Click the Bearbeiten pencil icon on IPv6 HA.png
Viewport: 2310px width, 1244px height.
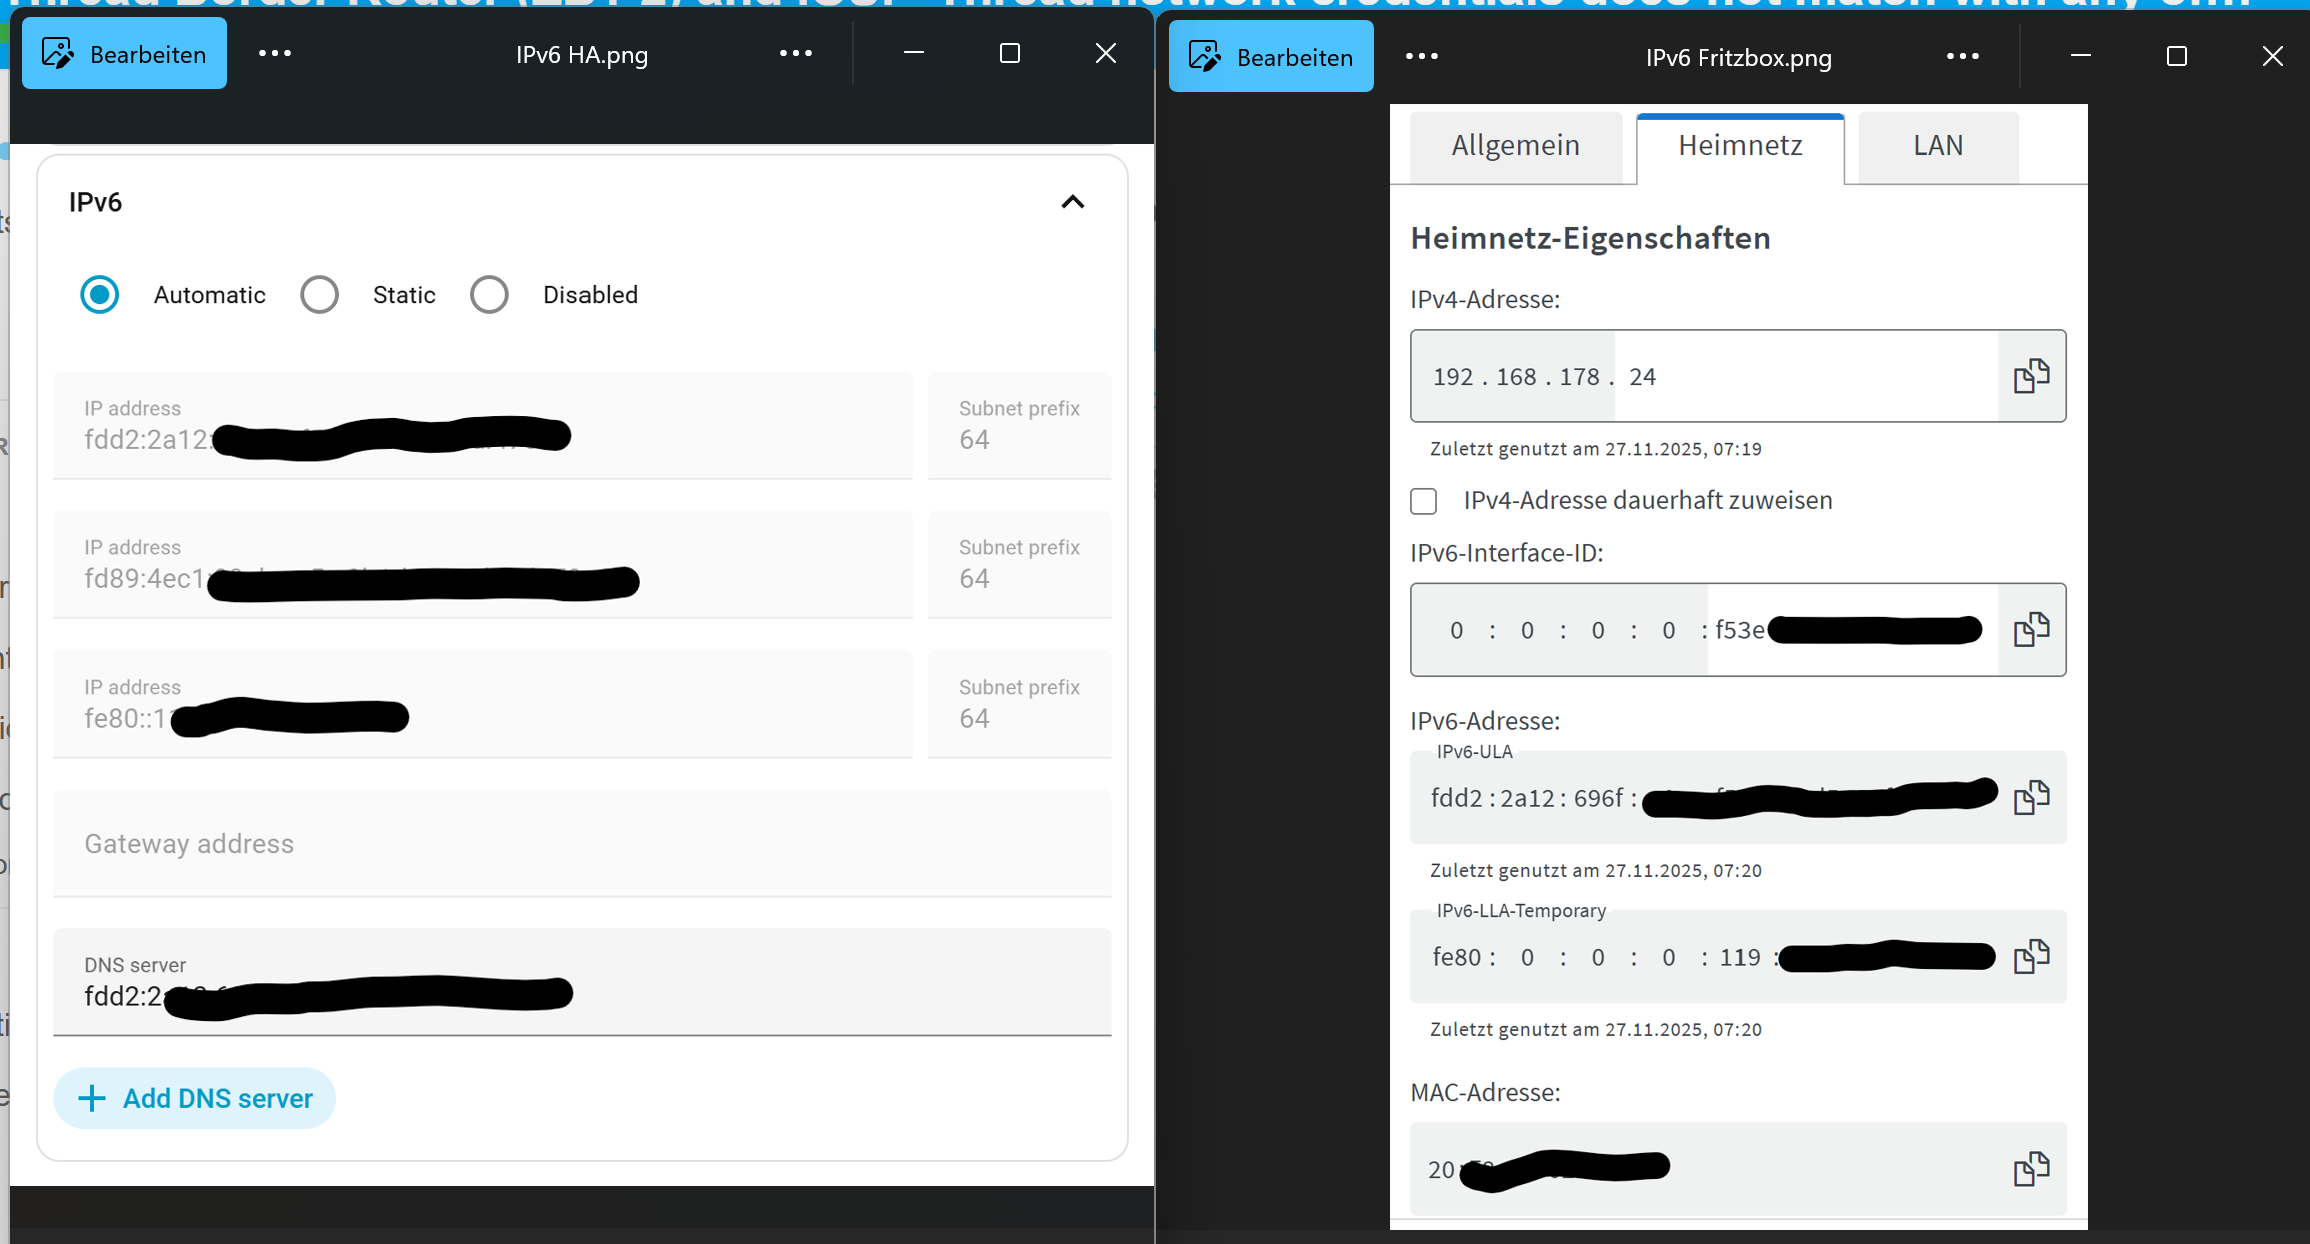(x=57, y=53)
